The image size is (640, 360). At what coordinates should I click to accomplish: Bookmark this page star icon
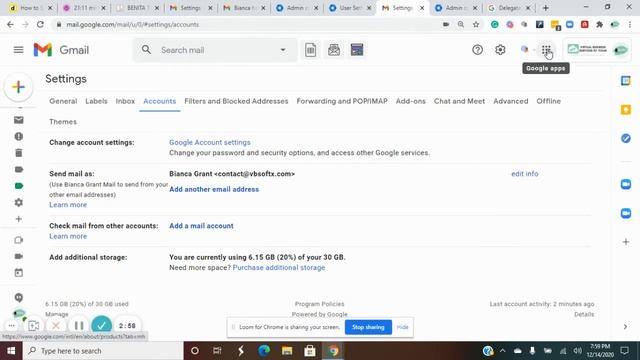click(476, 24)
